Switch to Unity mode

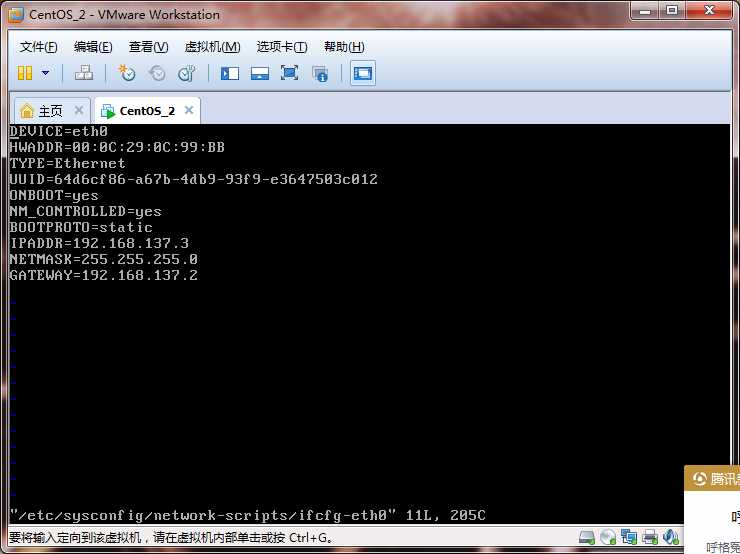click(x=320, y=74)
